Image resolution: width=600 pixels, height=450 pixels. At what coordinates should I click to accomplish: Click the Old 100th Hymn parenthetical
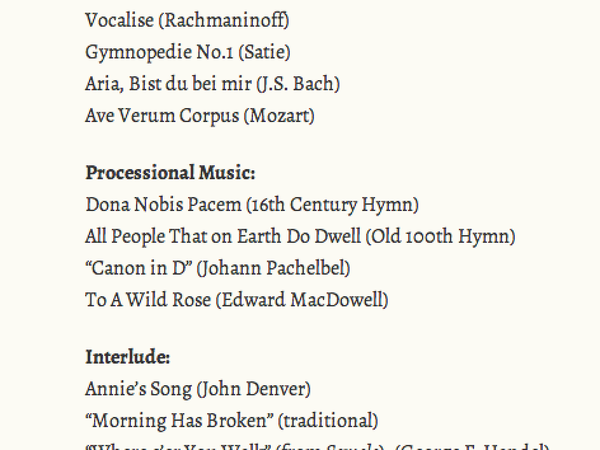[440, 236]
